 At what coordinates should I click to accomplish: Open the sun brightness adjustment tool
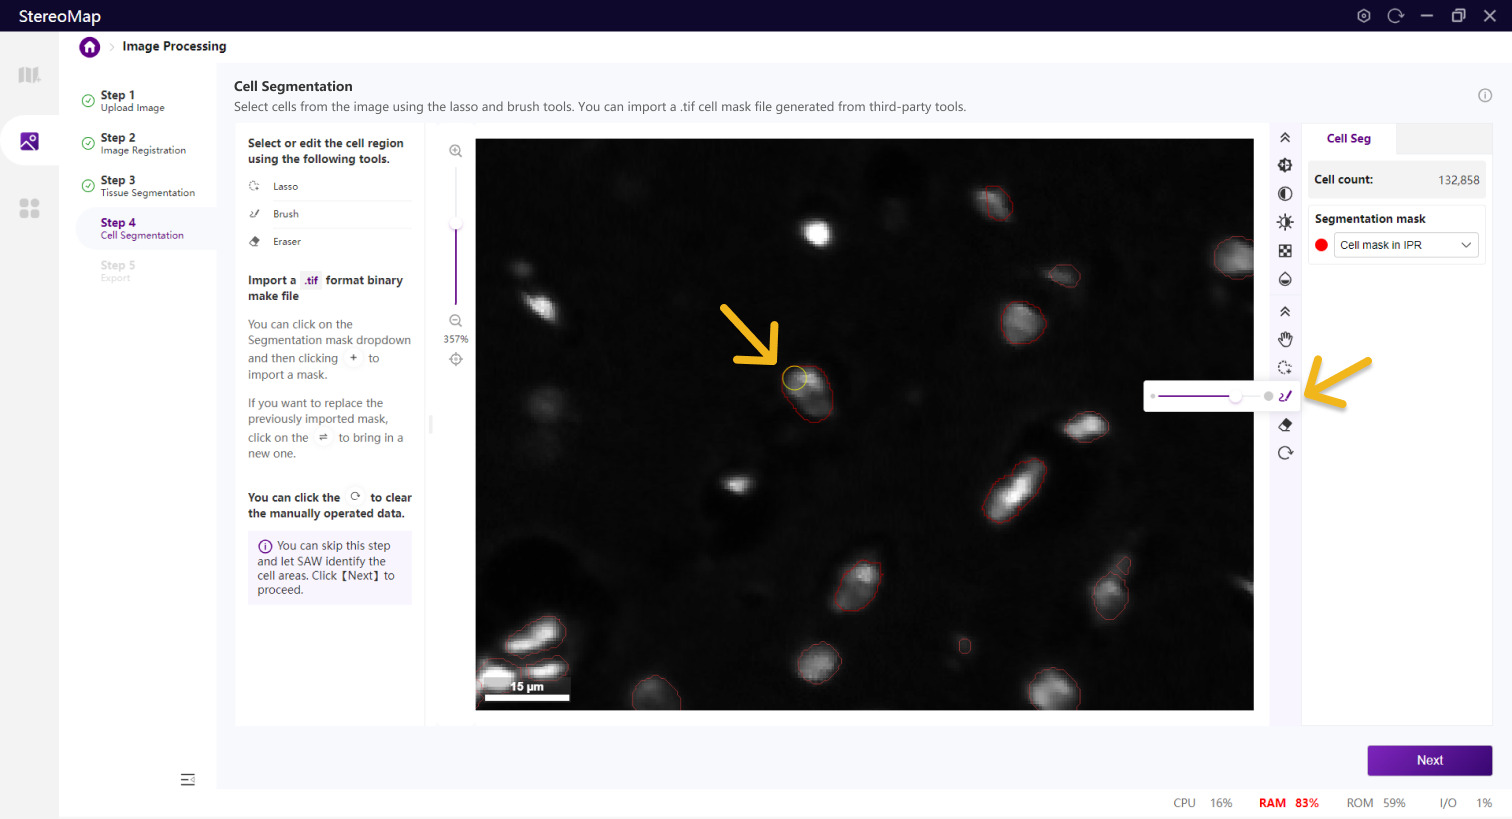[x=1285, y=222]
